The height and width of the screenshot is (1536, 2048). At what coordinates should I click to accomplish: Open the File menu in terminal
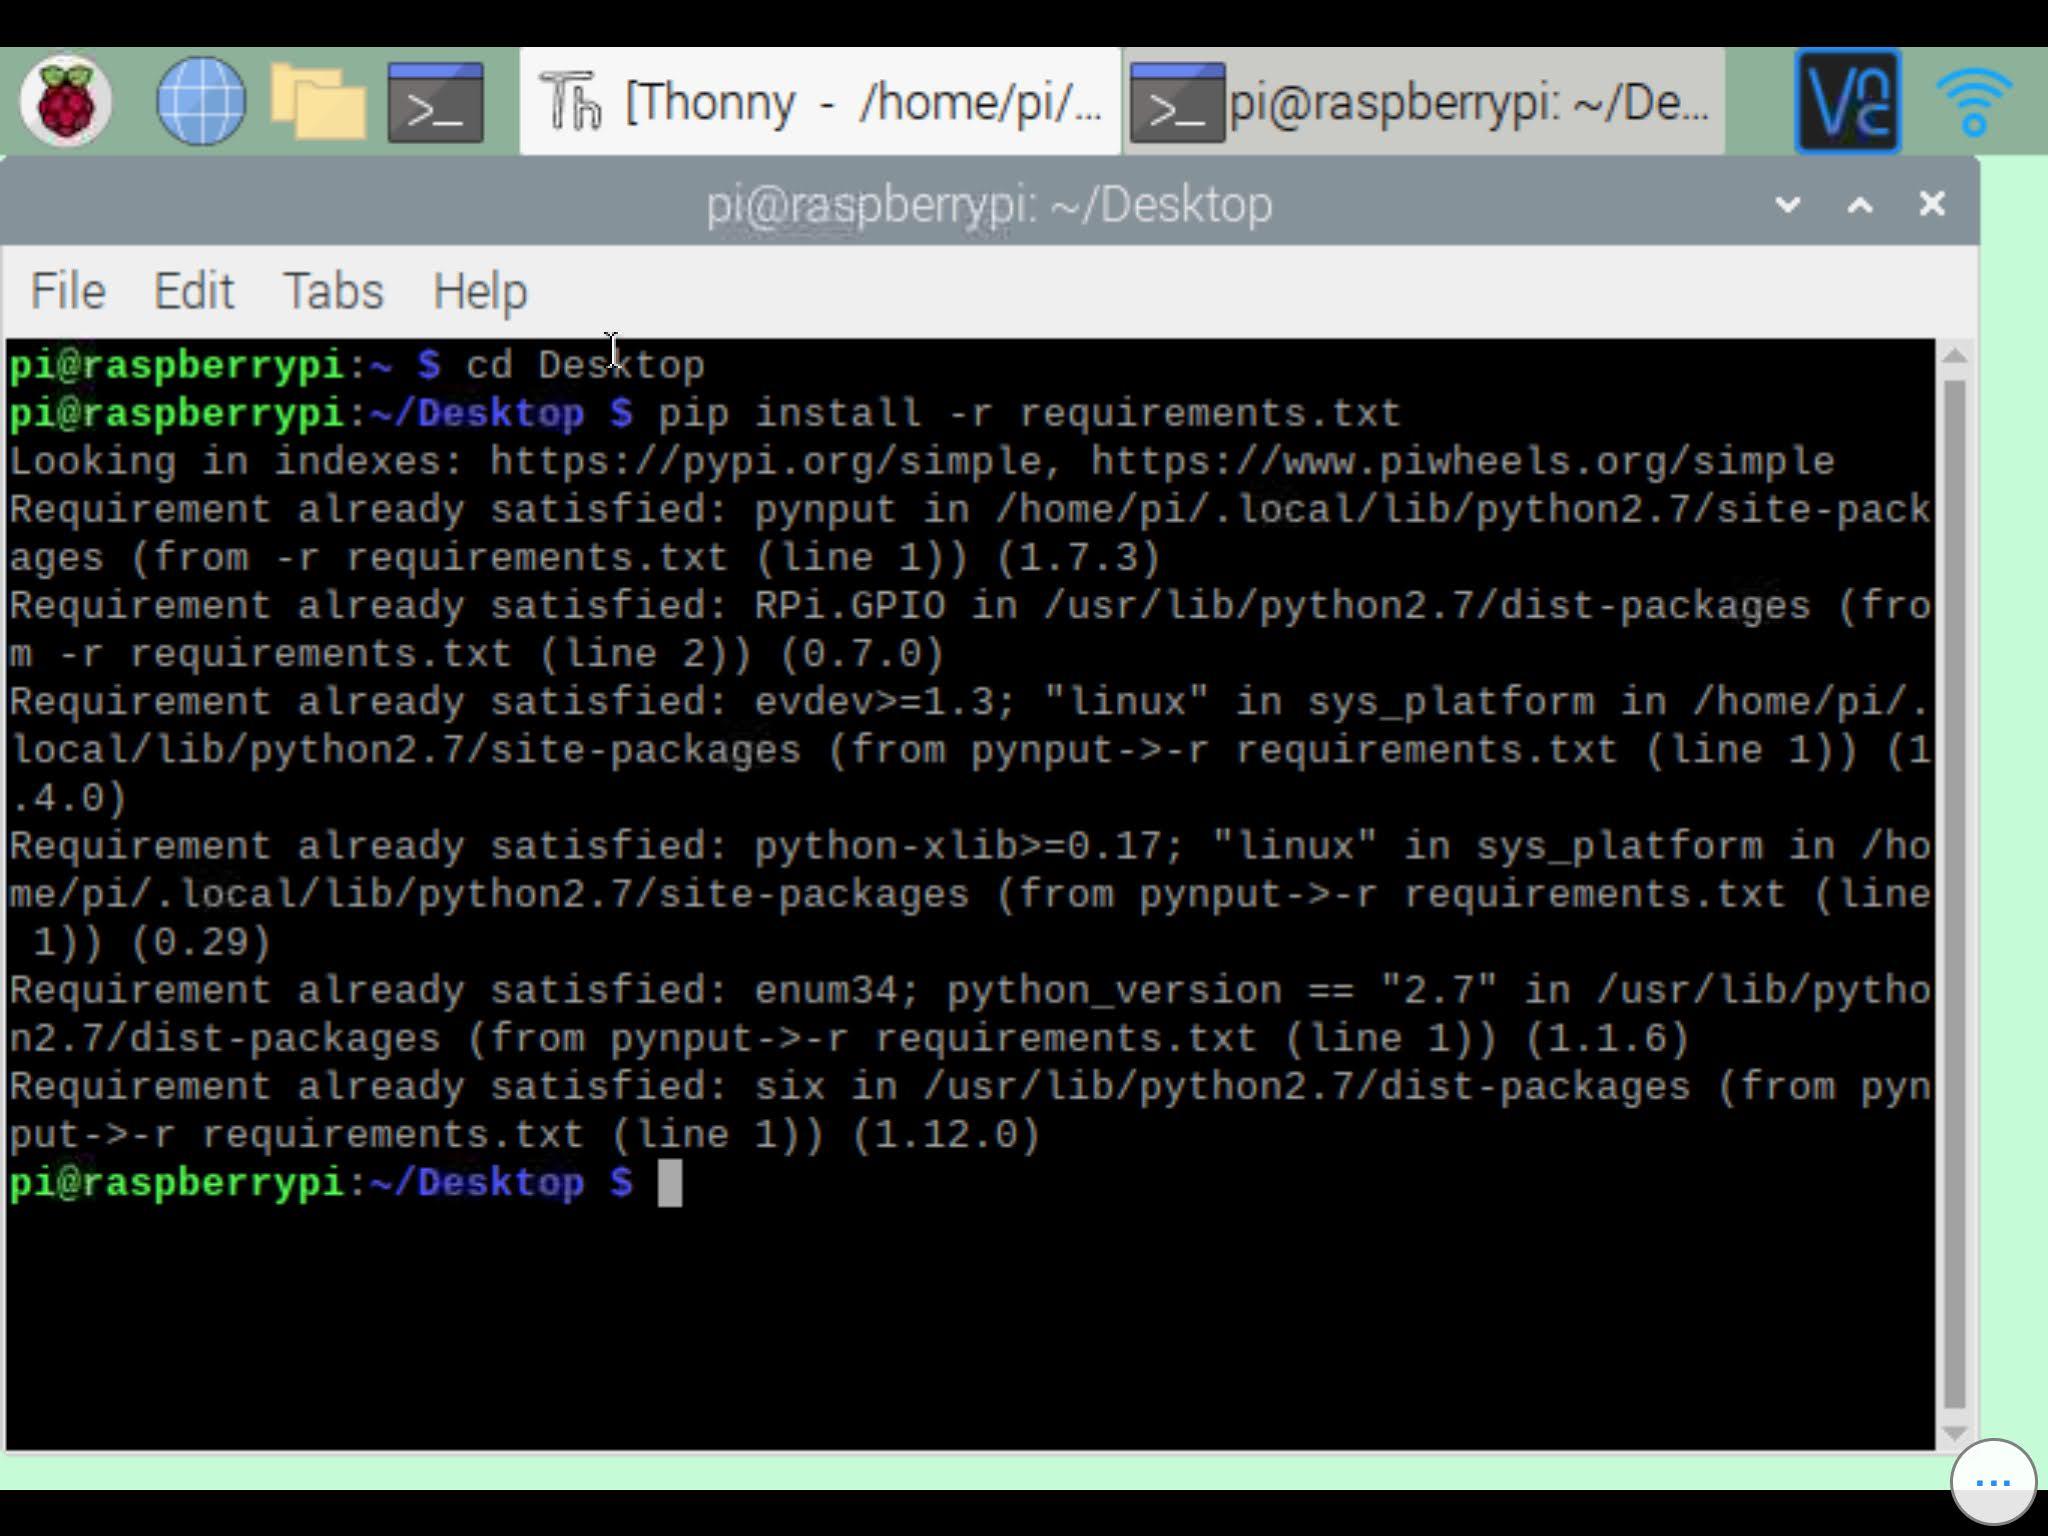[68, 292]
